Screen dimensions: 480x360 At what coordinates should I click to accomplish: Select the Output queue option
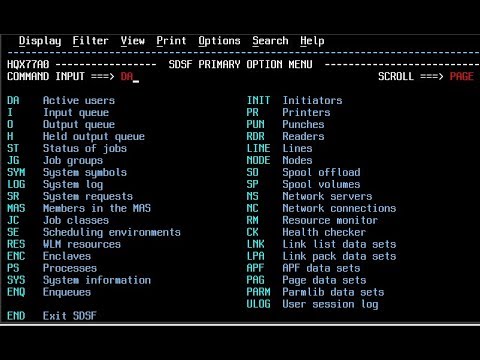click(61, 125)
